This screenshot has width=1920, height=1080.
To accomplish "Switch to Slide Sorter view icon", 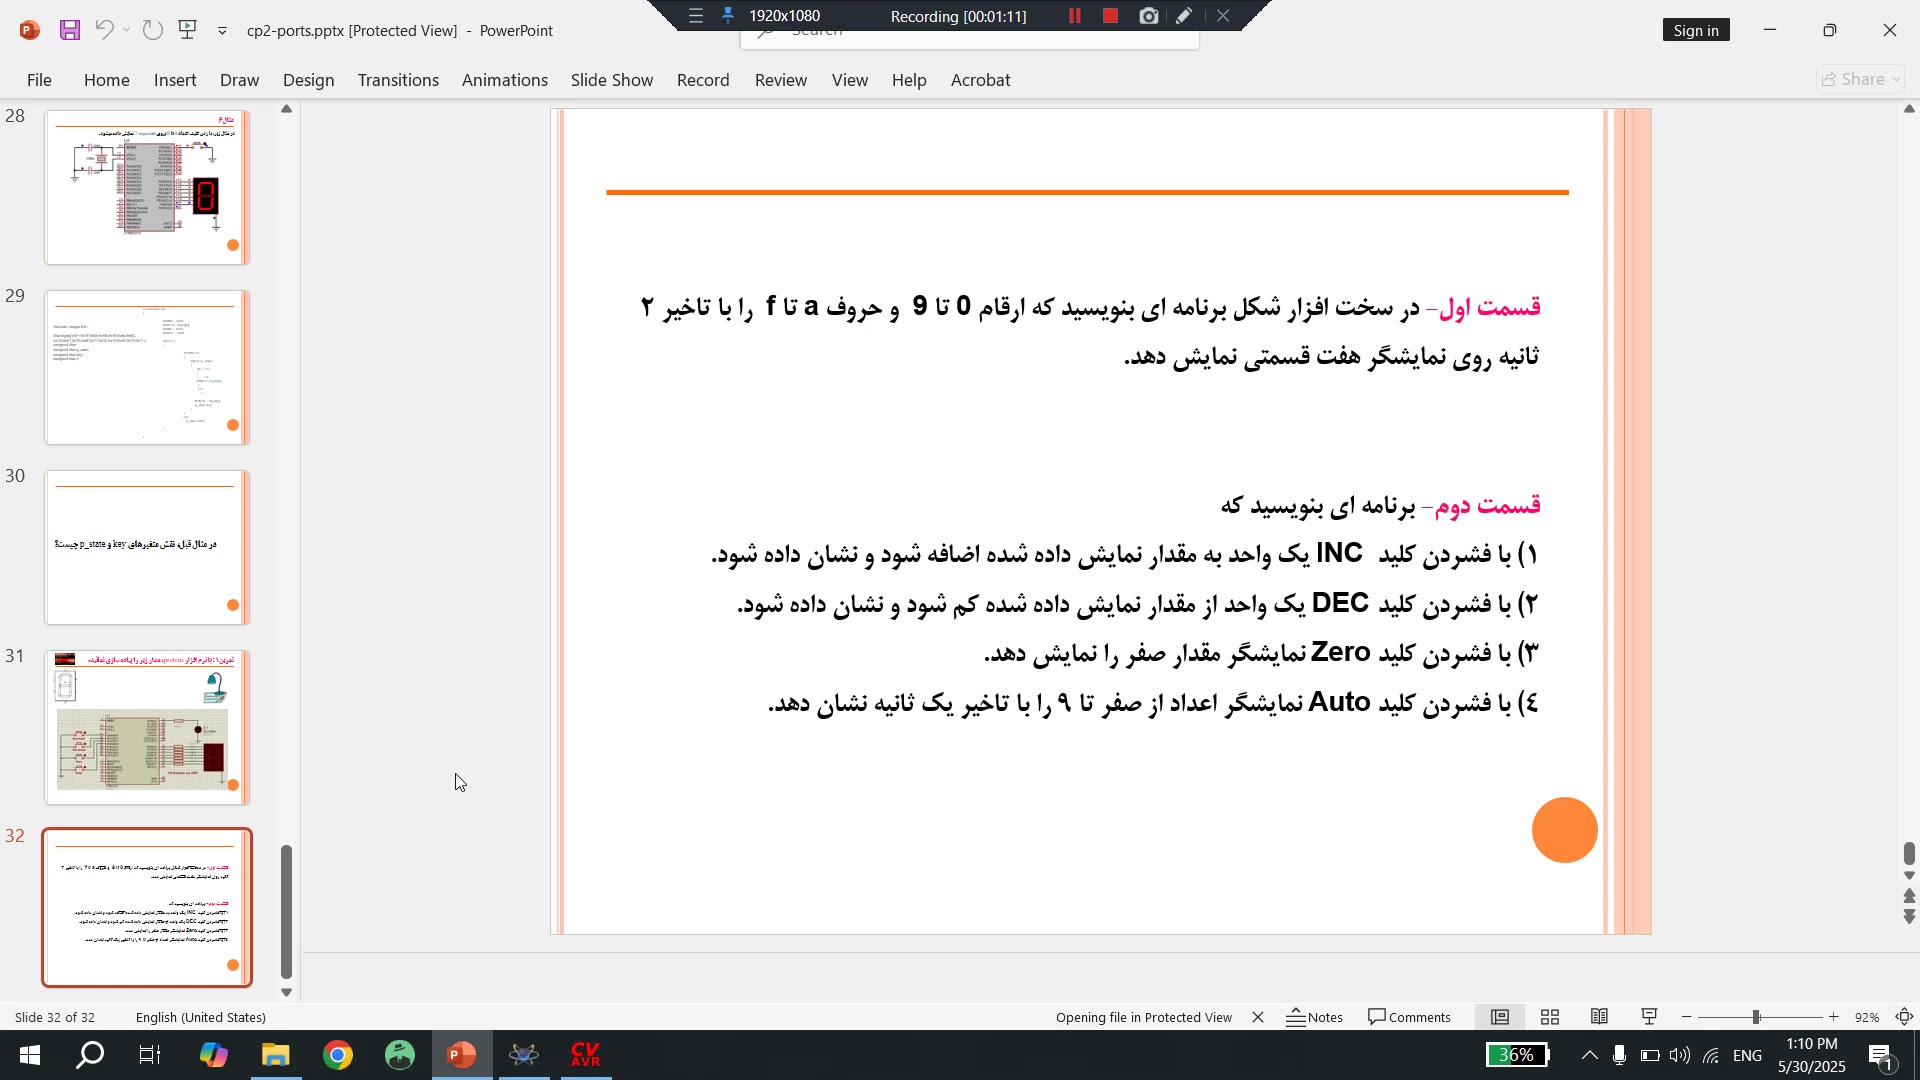I will click(x=1550, y=1017).
